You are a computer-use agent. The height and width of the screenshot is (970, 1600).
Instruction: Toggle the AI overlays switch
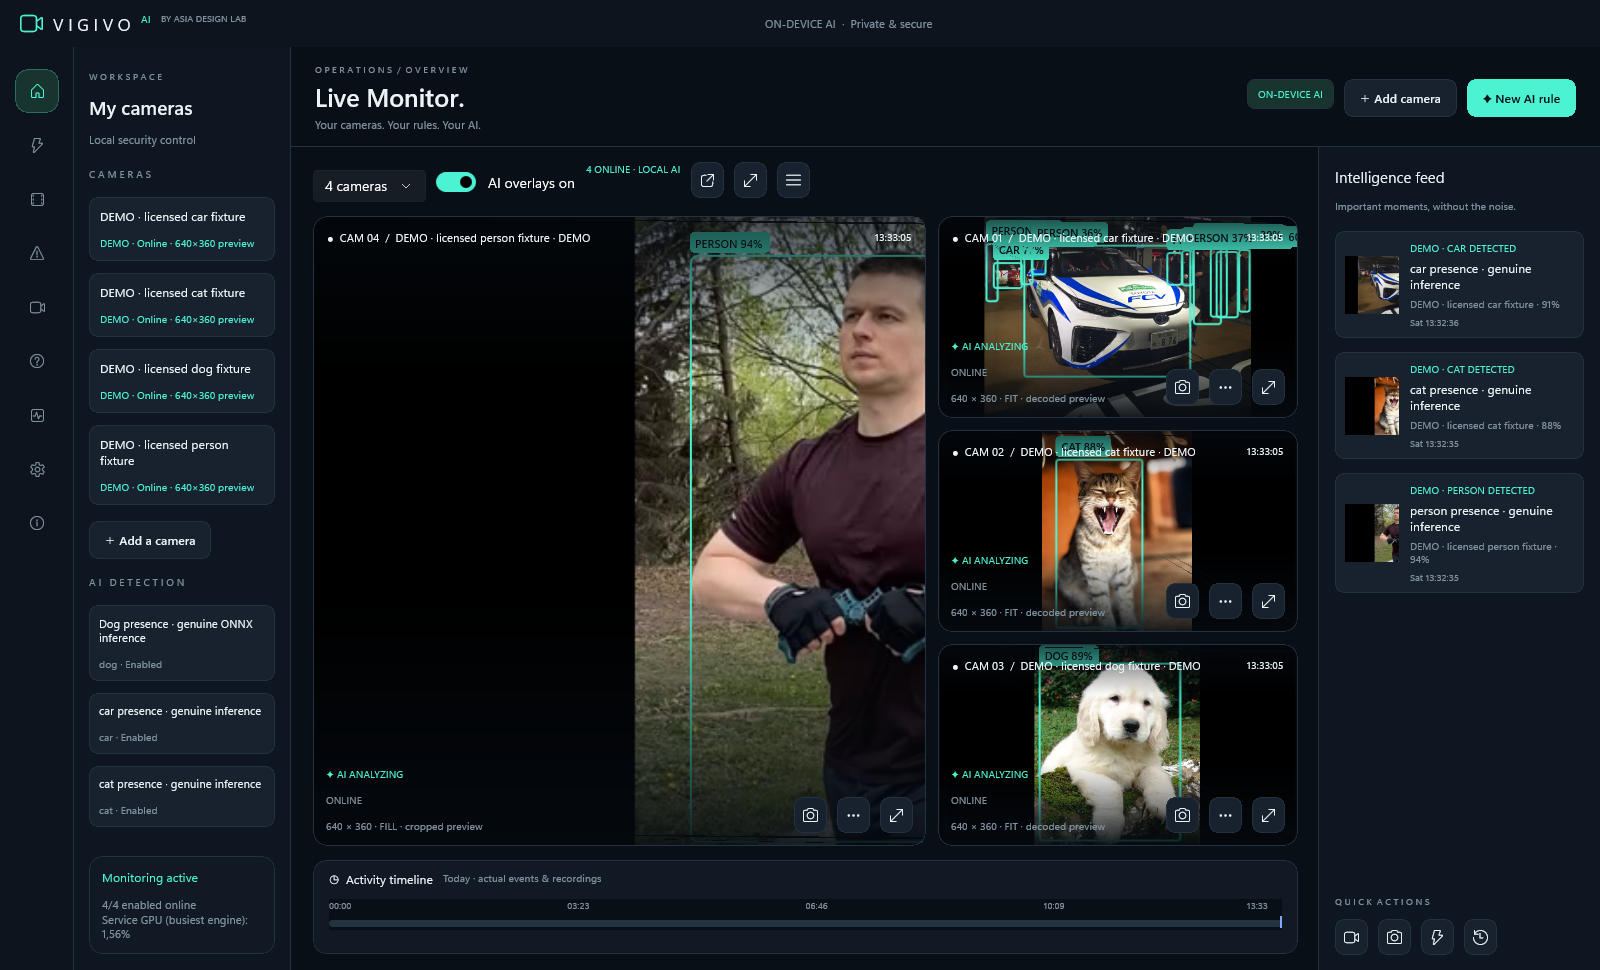click(x=456, y=182)
